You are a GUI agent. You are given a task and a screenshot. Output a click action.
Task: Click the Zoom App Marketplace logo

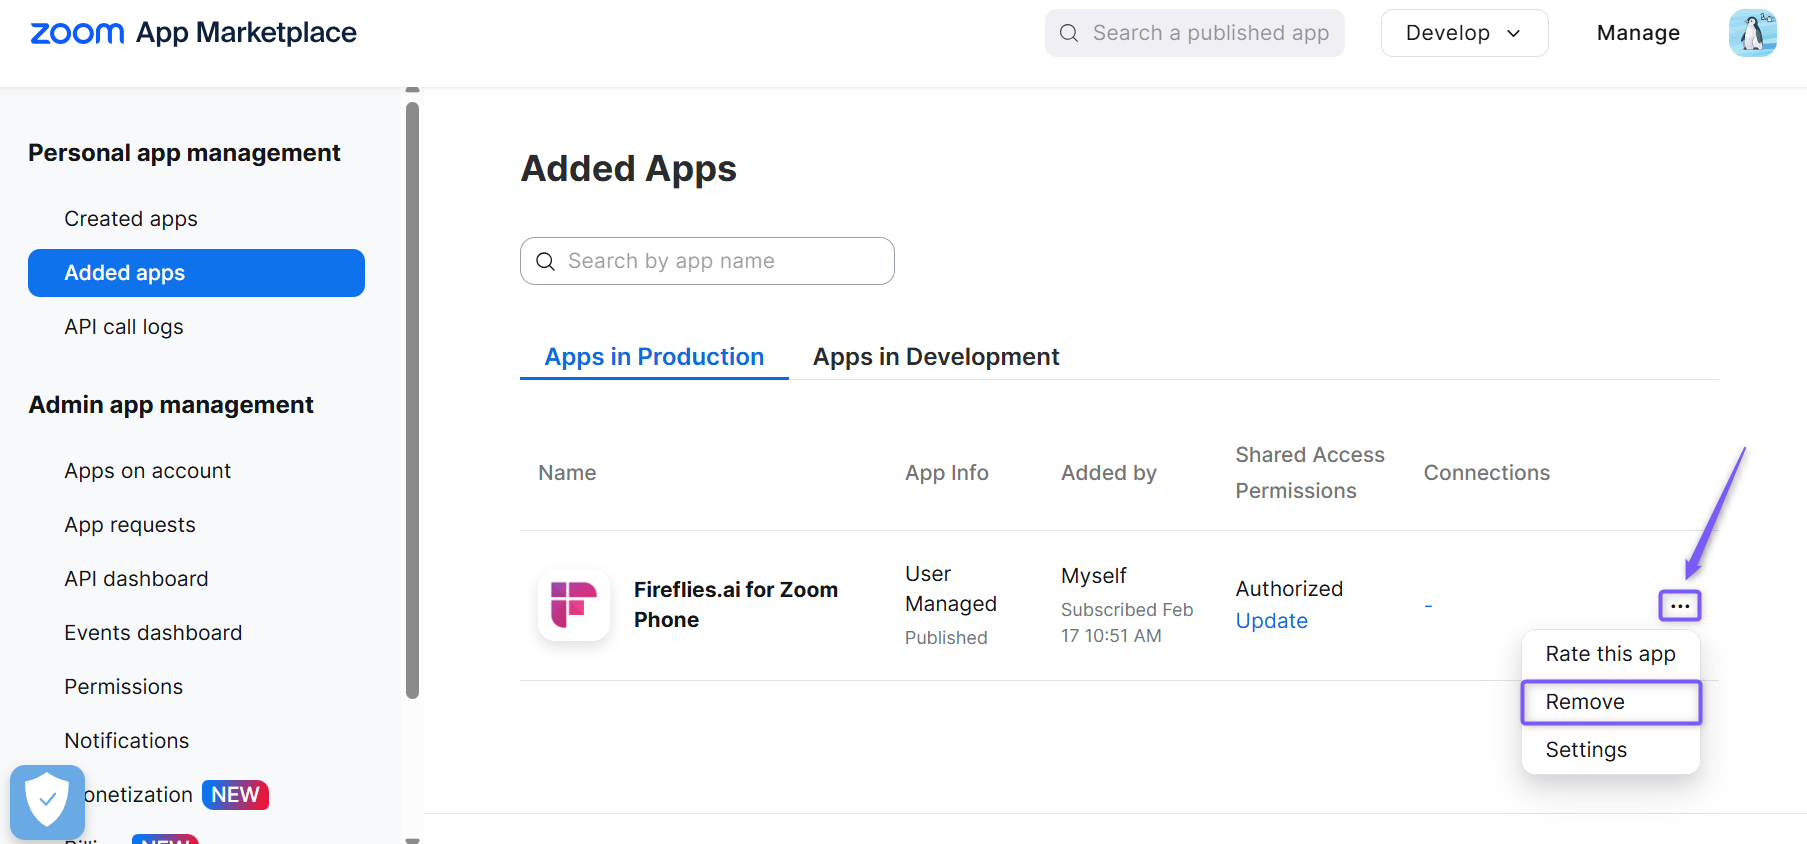[193, 33]
